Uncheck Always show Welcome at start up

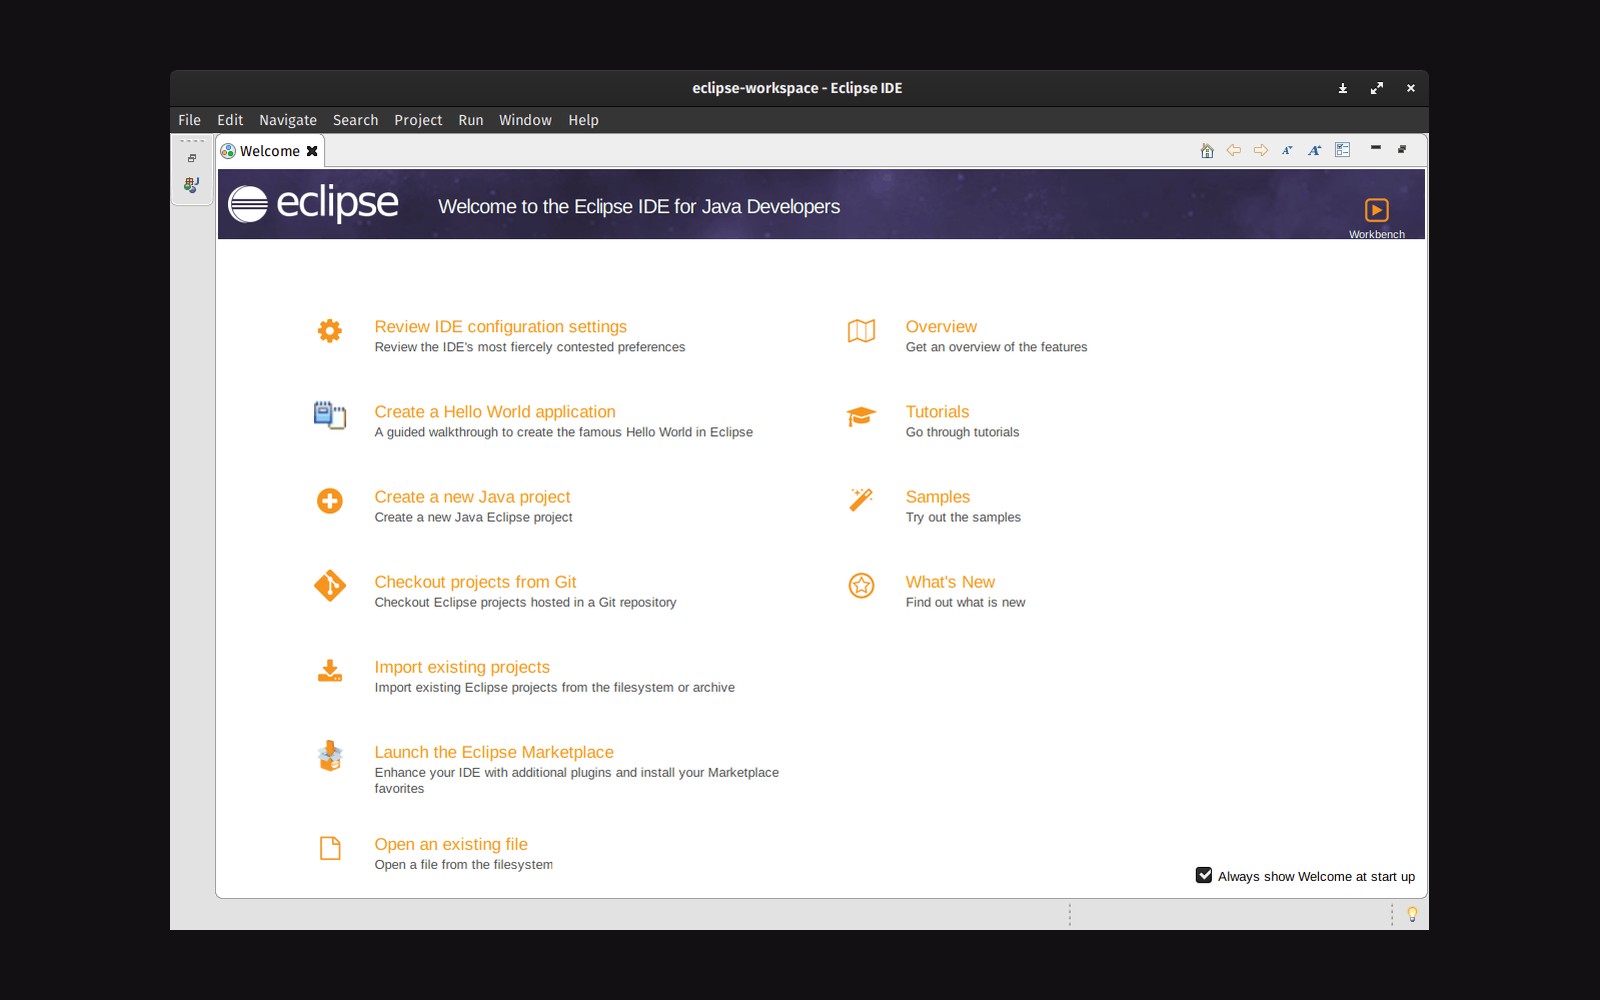coord(1204,875)
